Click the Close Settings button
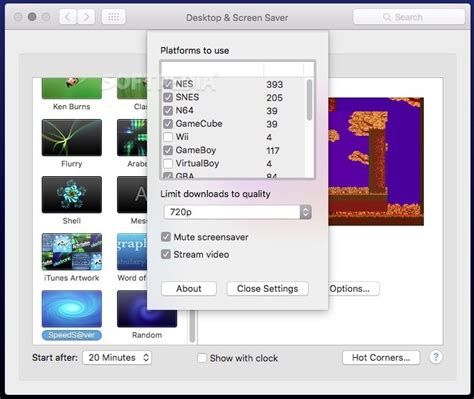Image resolution: width=474 pixels, height=399 pixels. (267, 289)
